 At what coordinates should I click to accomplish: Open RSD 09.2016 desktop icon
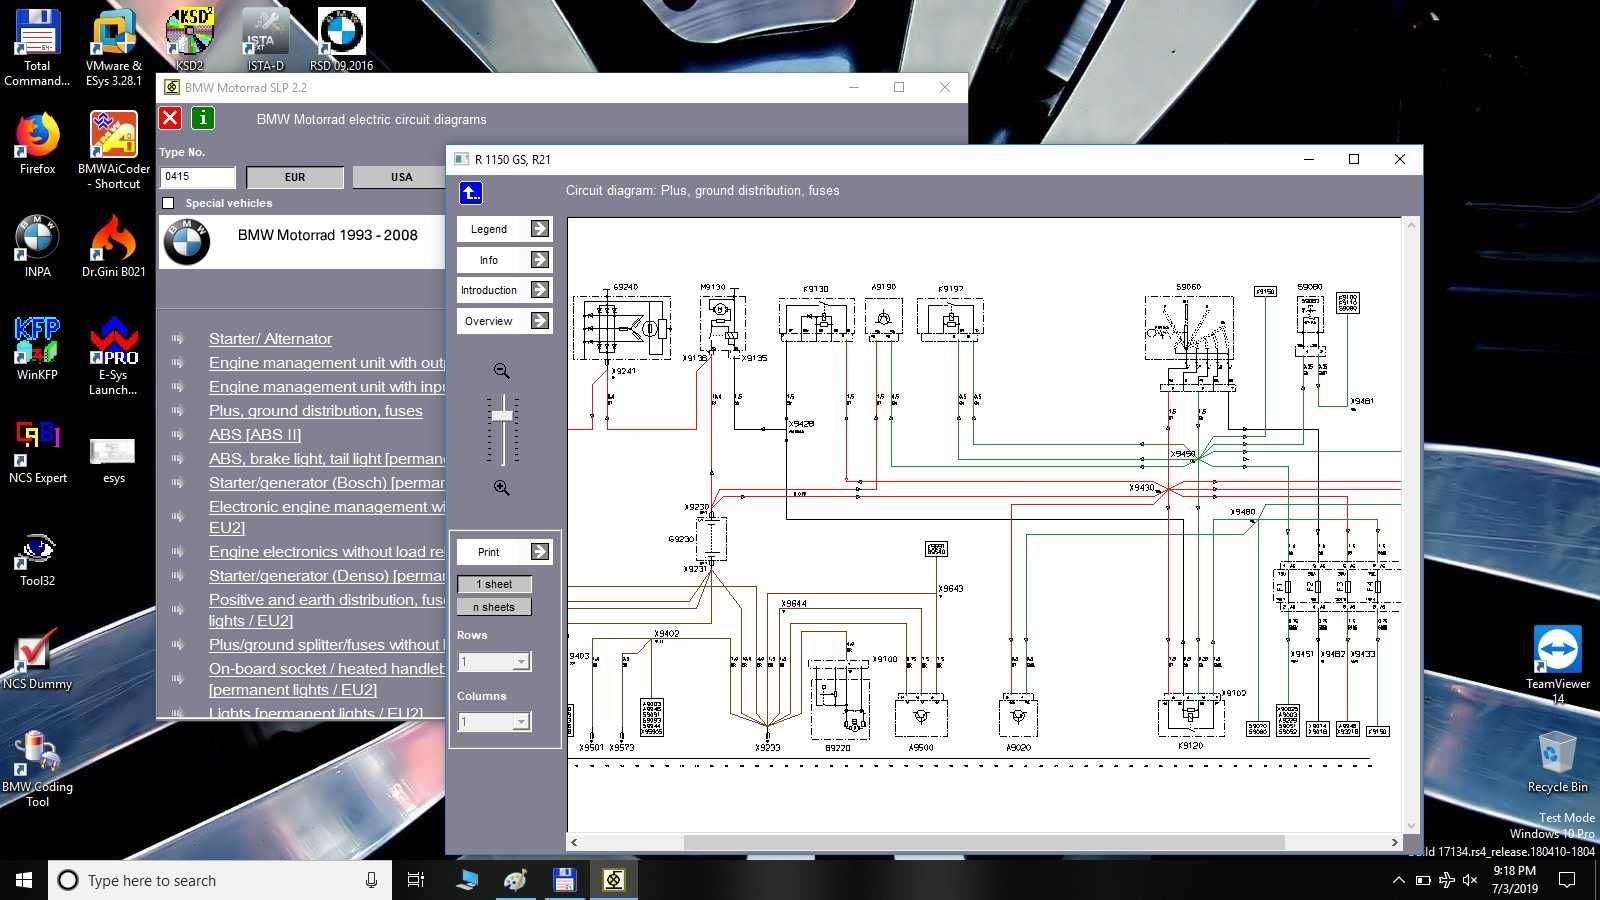pos(341,40)
